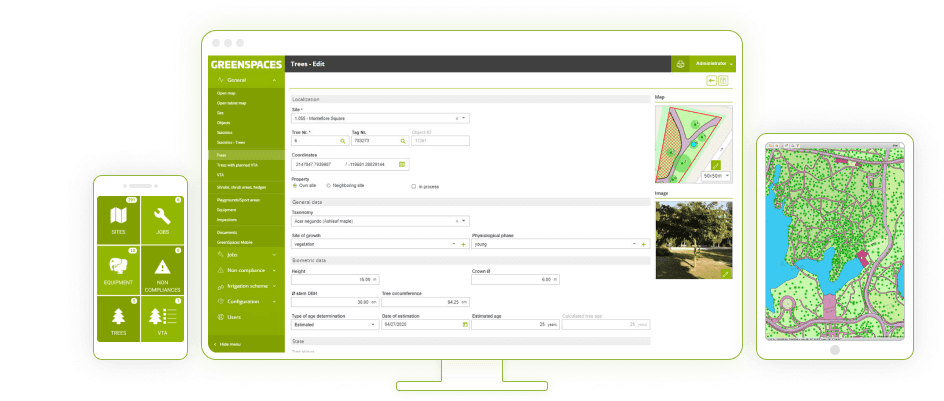Viewport: 944px width, 401px height.
Task: Expand the Non compliance menu section
Action: pos(246,270)
